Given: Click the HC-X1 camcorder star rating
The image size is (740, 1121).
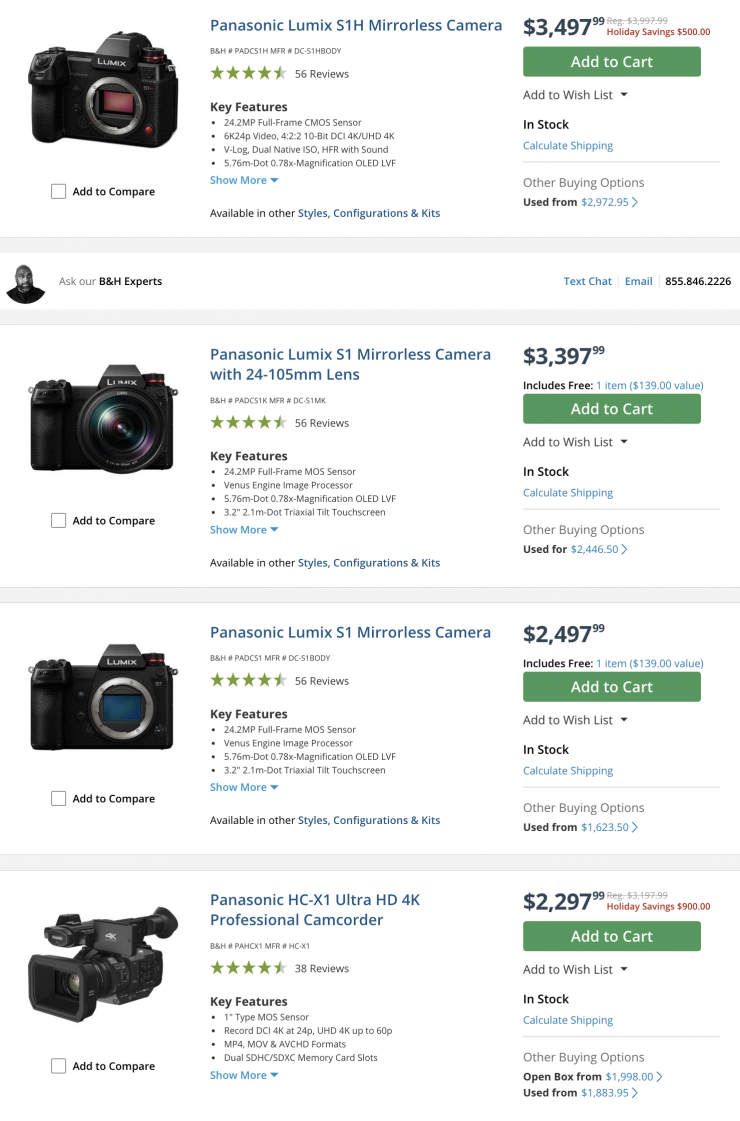Looking at the screenshot, I should click(248, 968).
